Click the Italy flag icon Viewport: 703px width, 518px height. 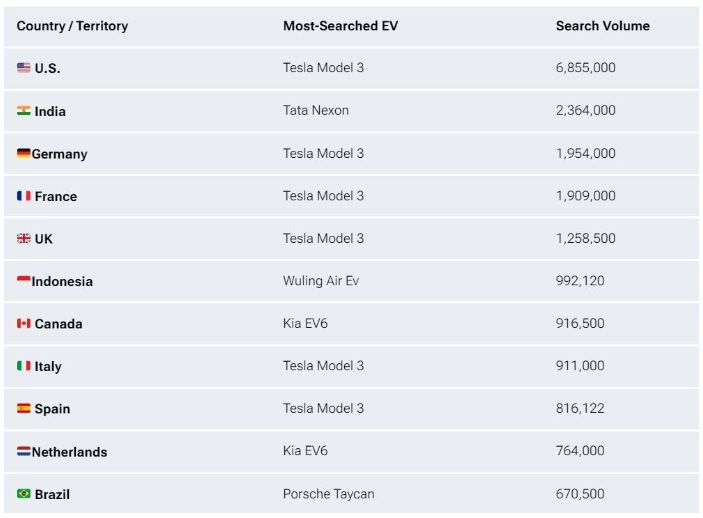(x=24, y=366)
